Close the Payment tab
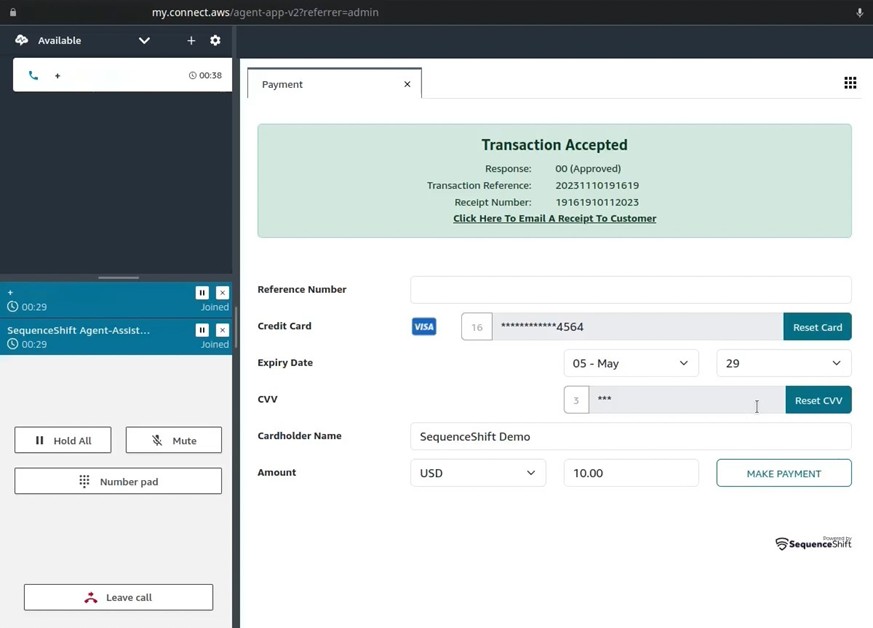Screen dimensions: 873x628 pyautogui.click(x=407, y=84)
